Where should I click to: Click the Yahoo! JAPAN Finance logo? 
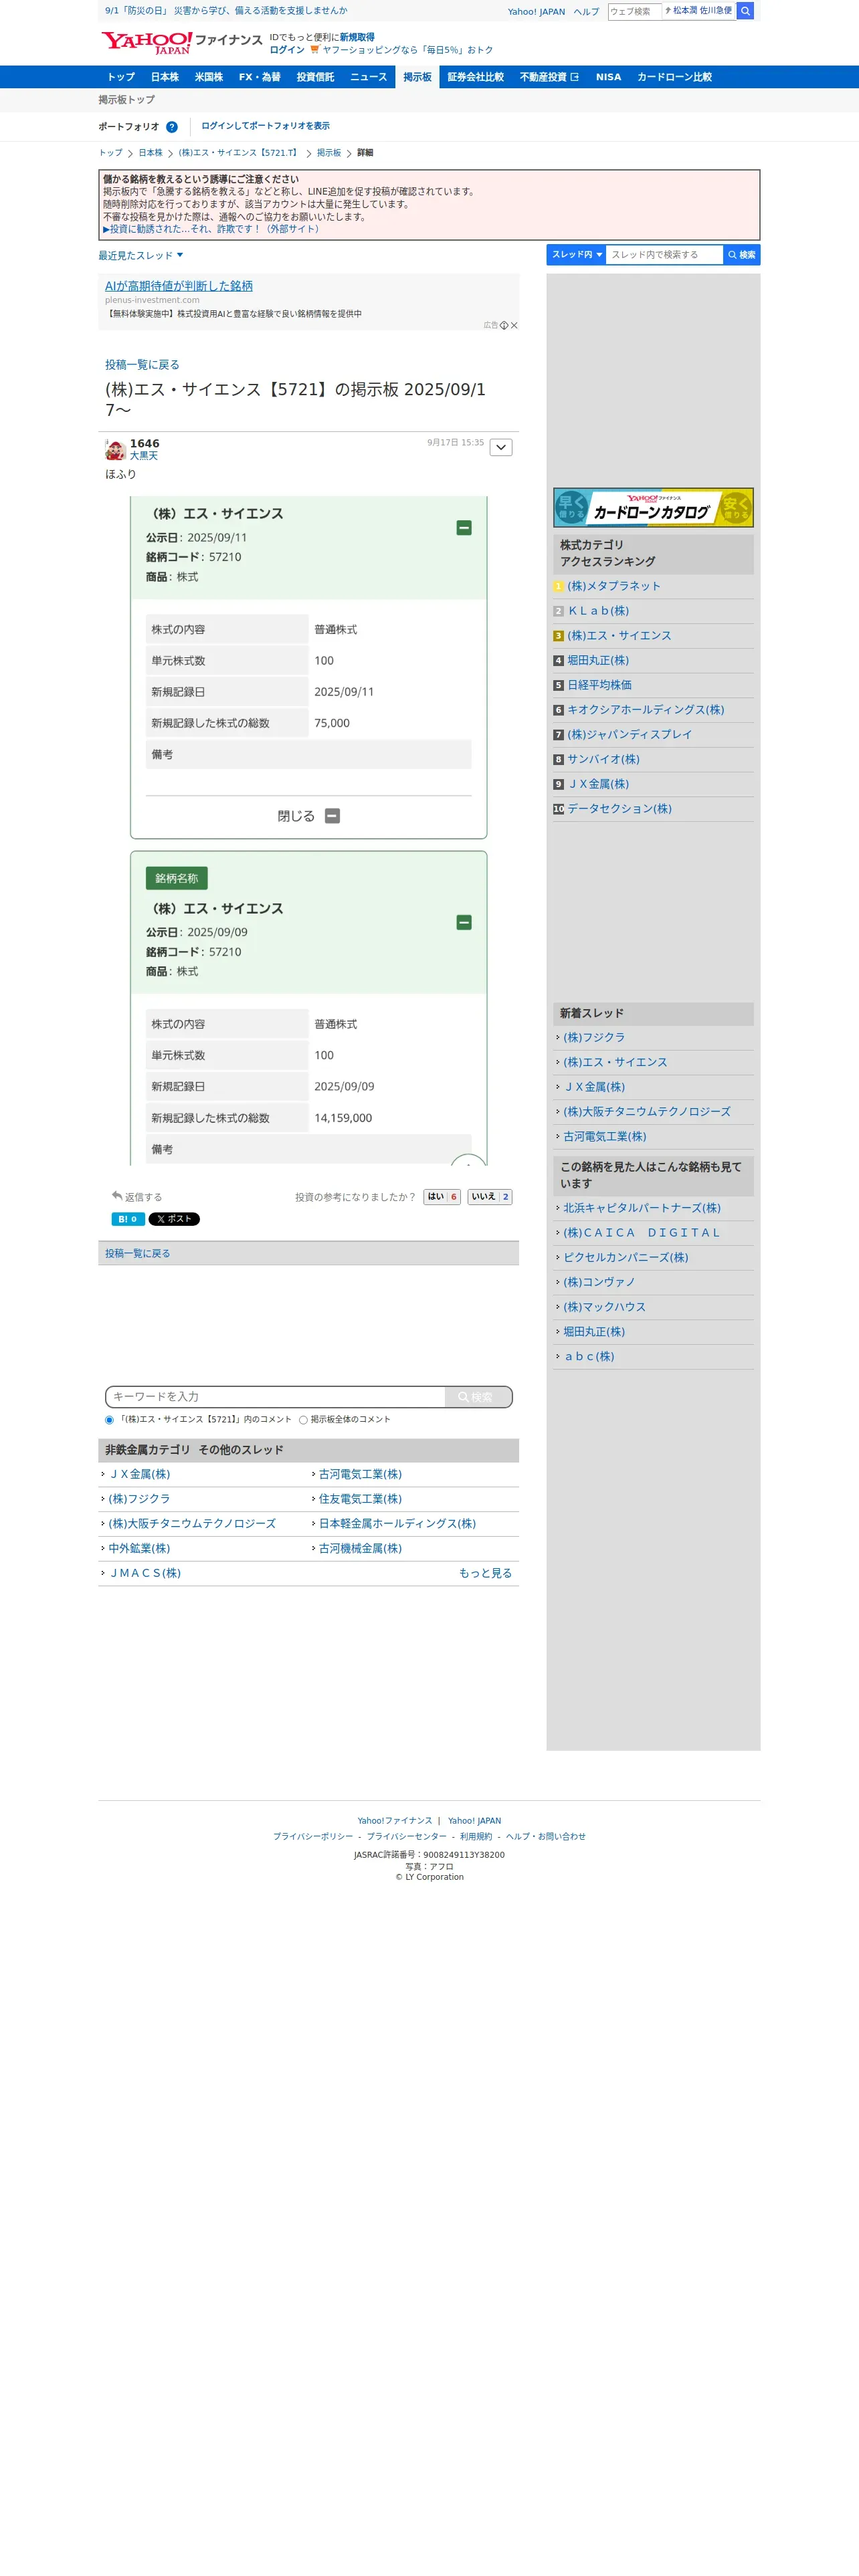181,42
